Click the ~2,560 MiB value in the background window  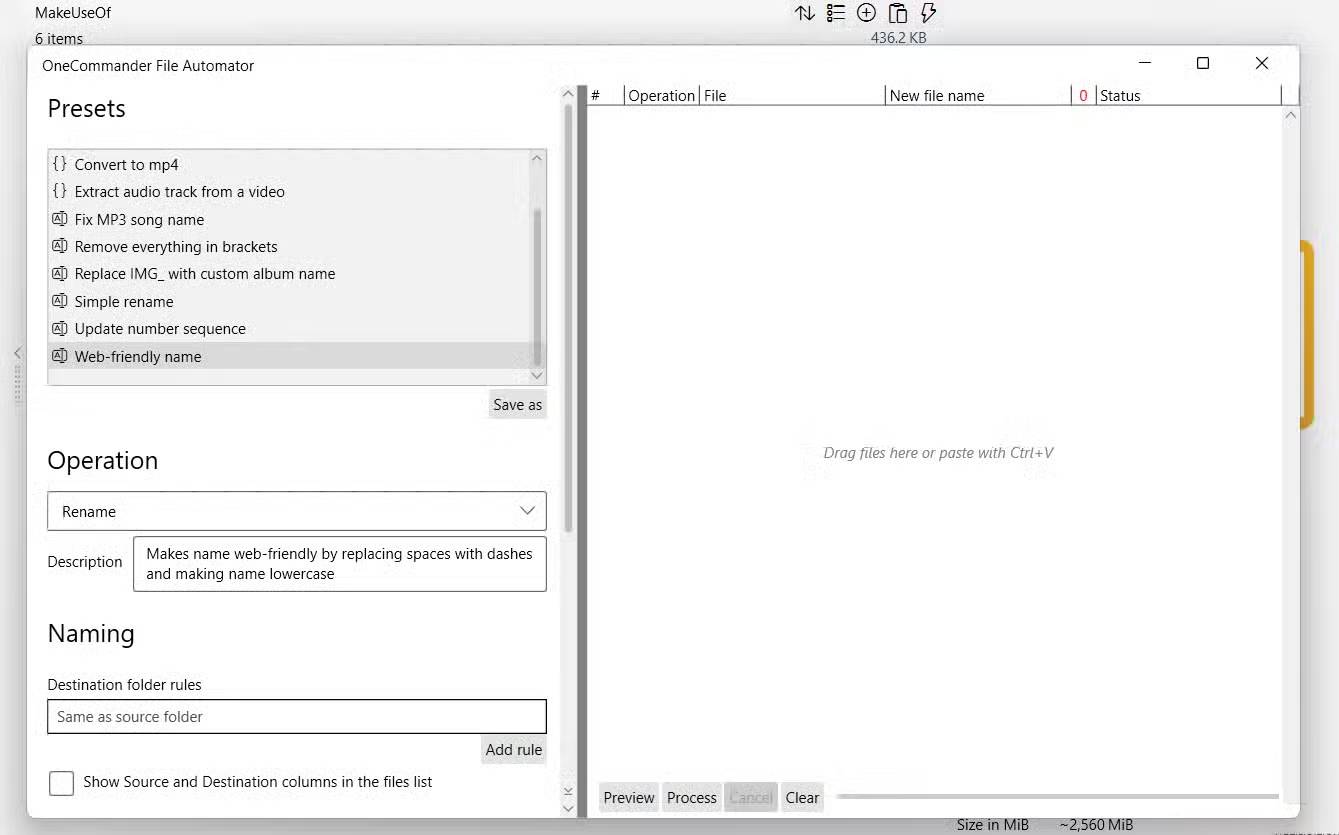pyautogui.click(x=1096, y=825)
